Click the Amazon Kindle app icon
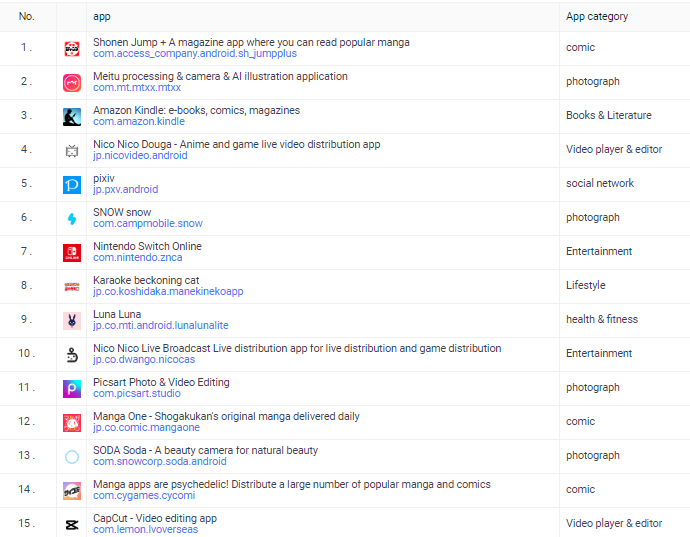Viewport: 690px width, 537px height. click(x=72, y=117)
